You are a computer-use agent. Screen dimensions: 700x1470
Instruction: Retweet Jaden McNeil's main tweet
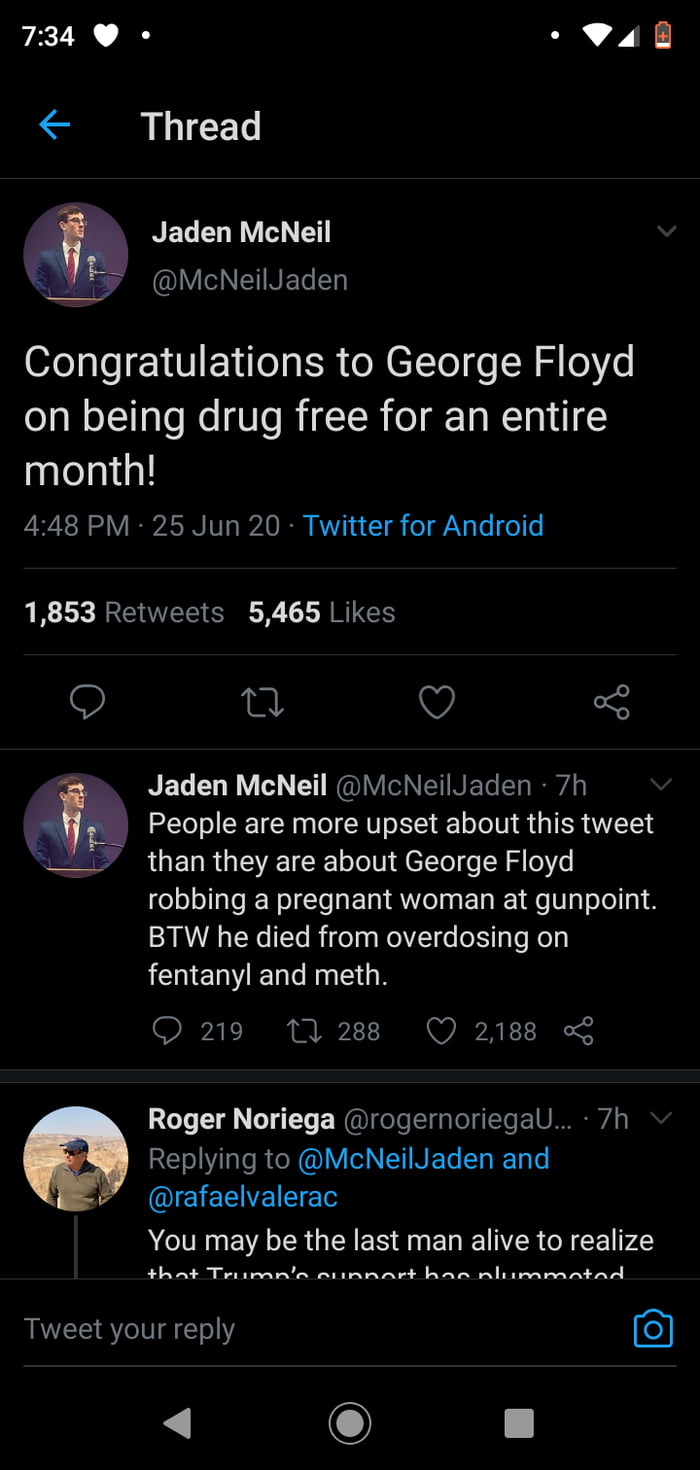[262, 702]
